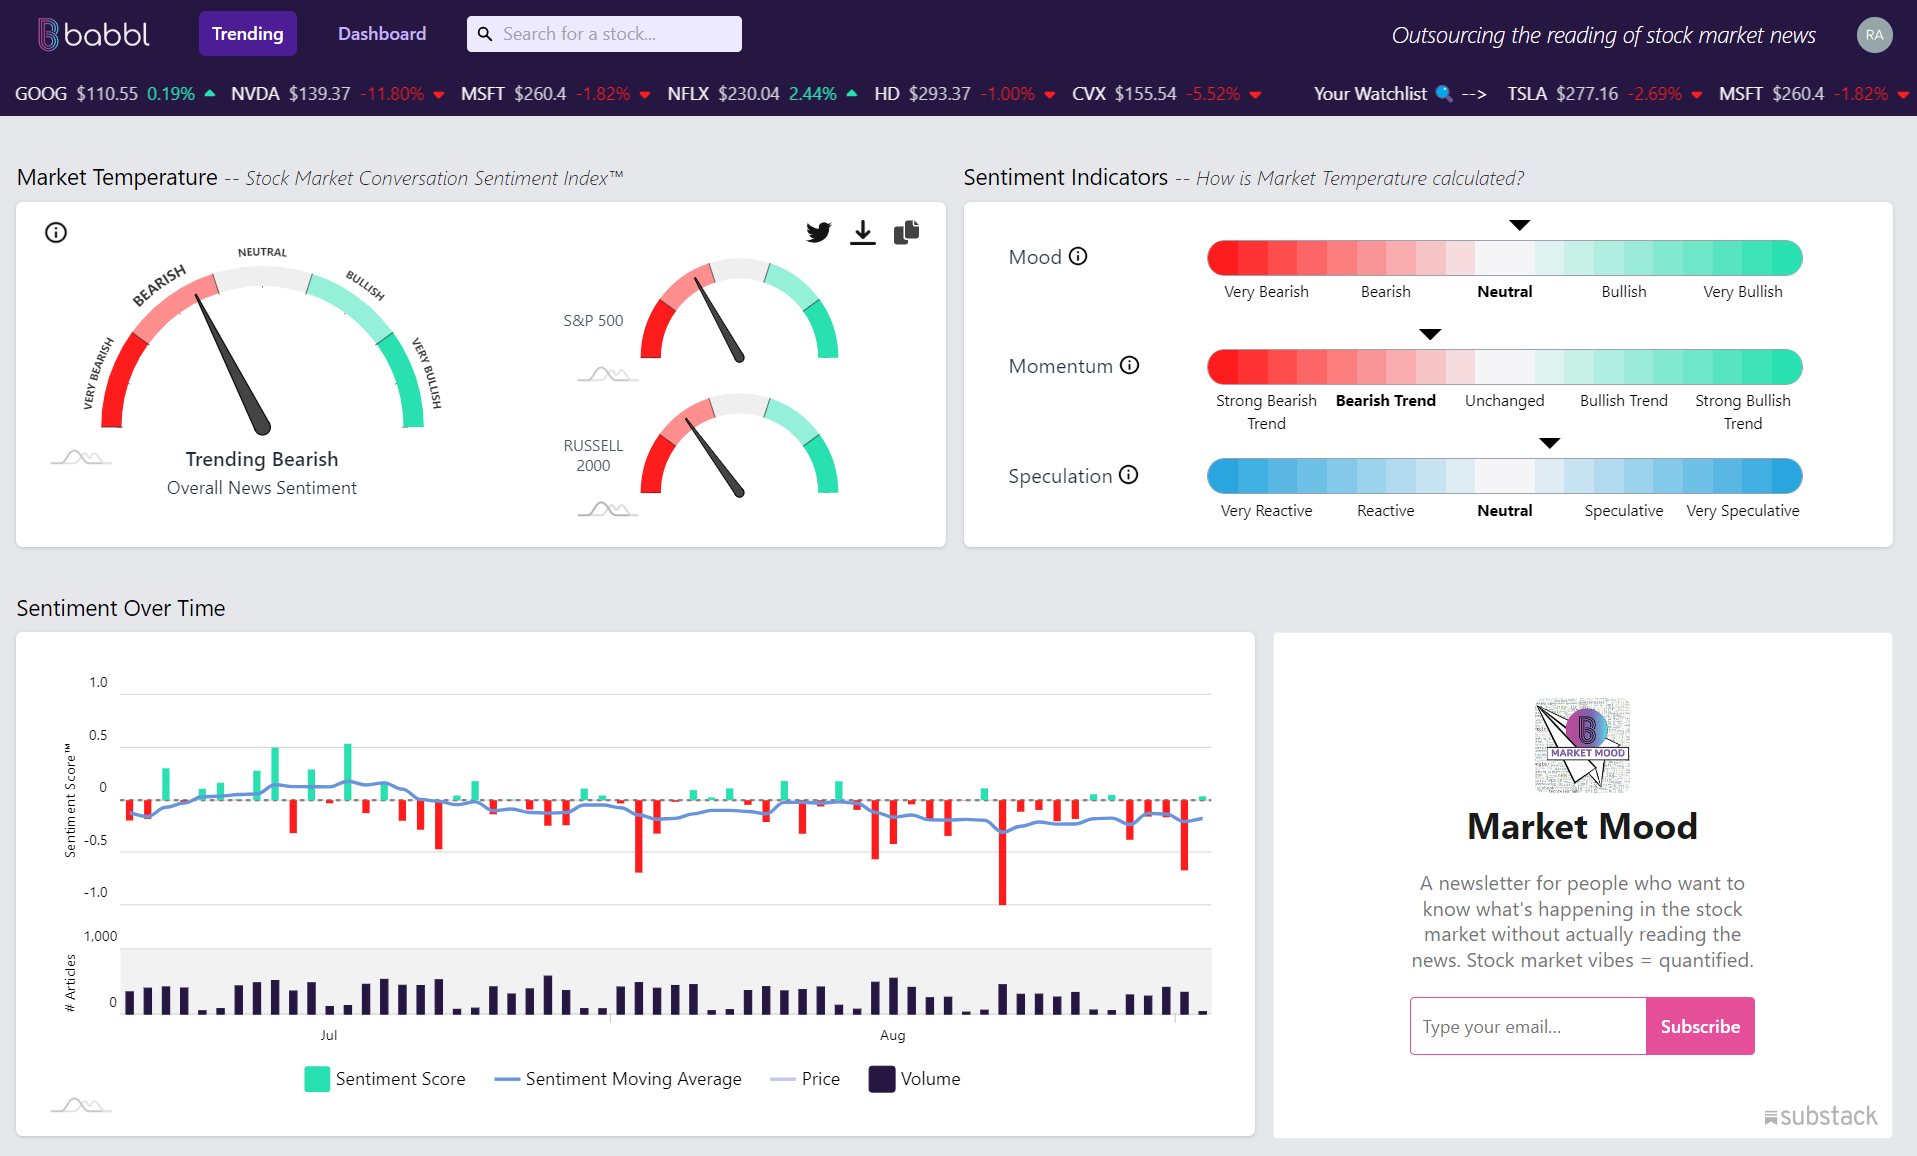Screen dimensions: 1917x1156
Task: Toggle Price legend item
Action: [805, 1079]
